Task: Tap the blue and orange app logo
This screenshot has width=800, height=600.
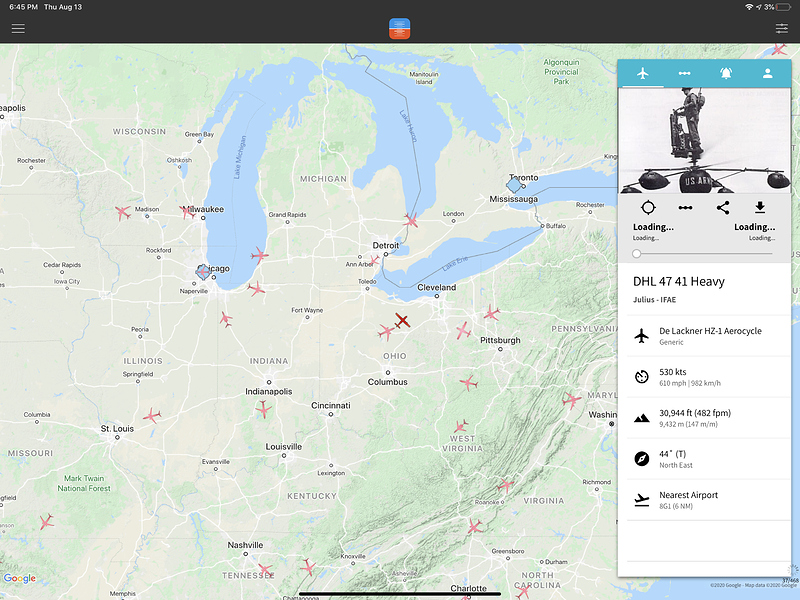Action: coord(399,29)
